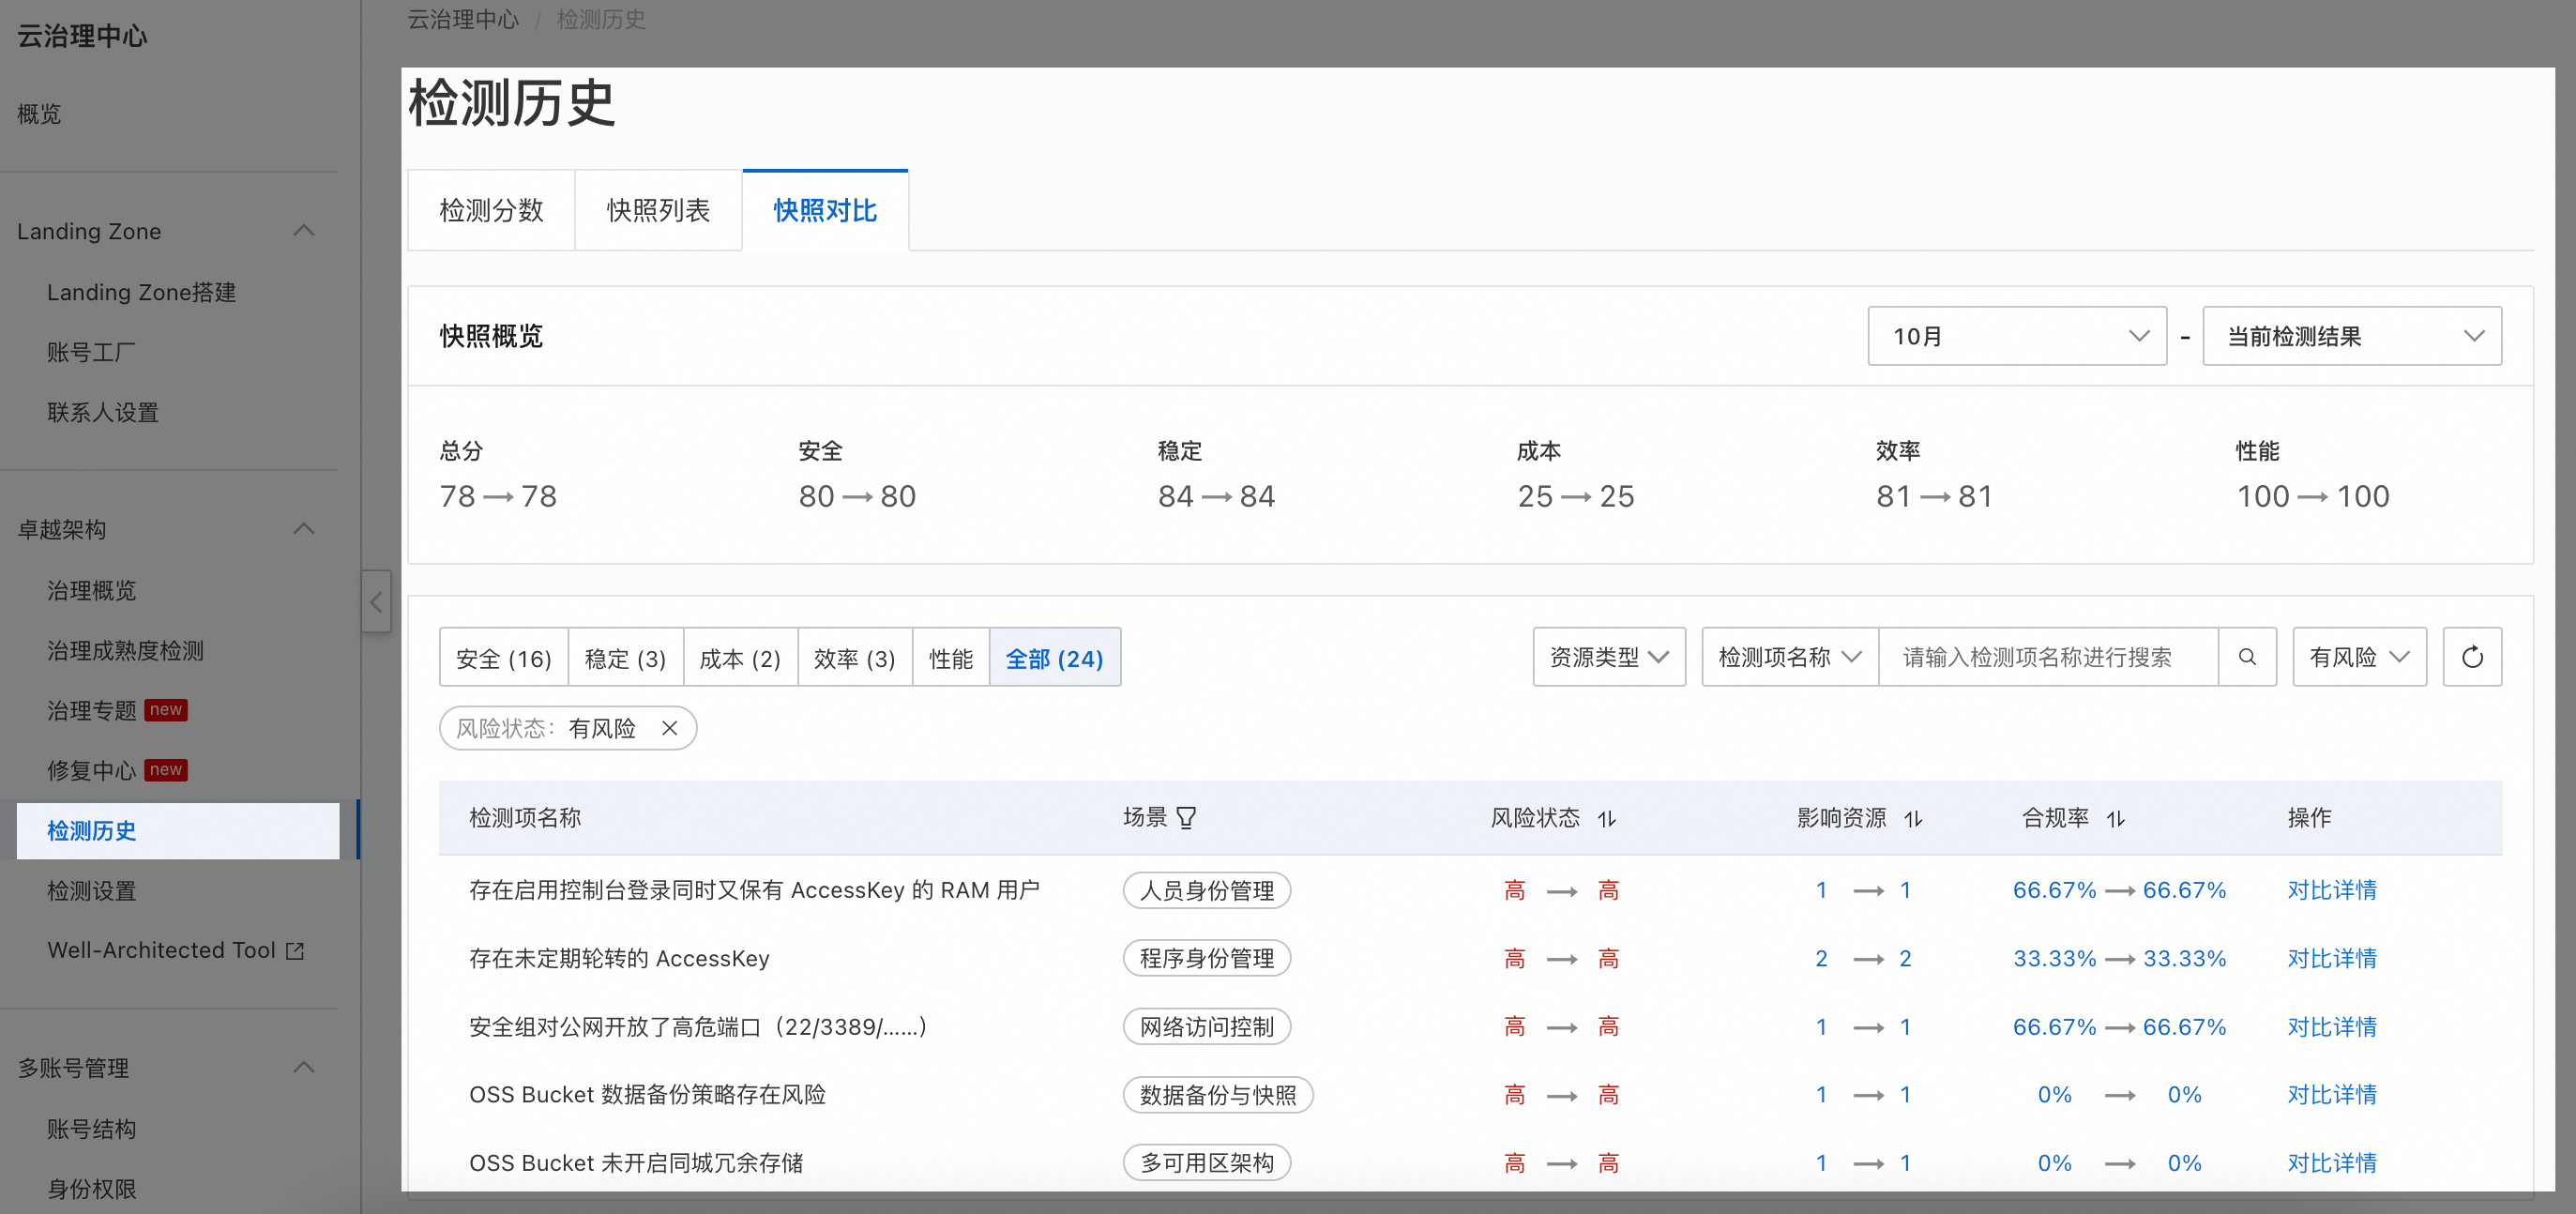Select the 安全 (16) category filter
2576x1214 pixels.
(503, 658)
